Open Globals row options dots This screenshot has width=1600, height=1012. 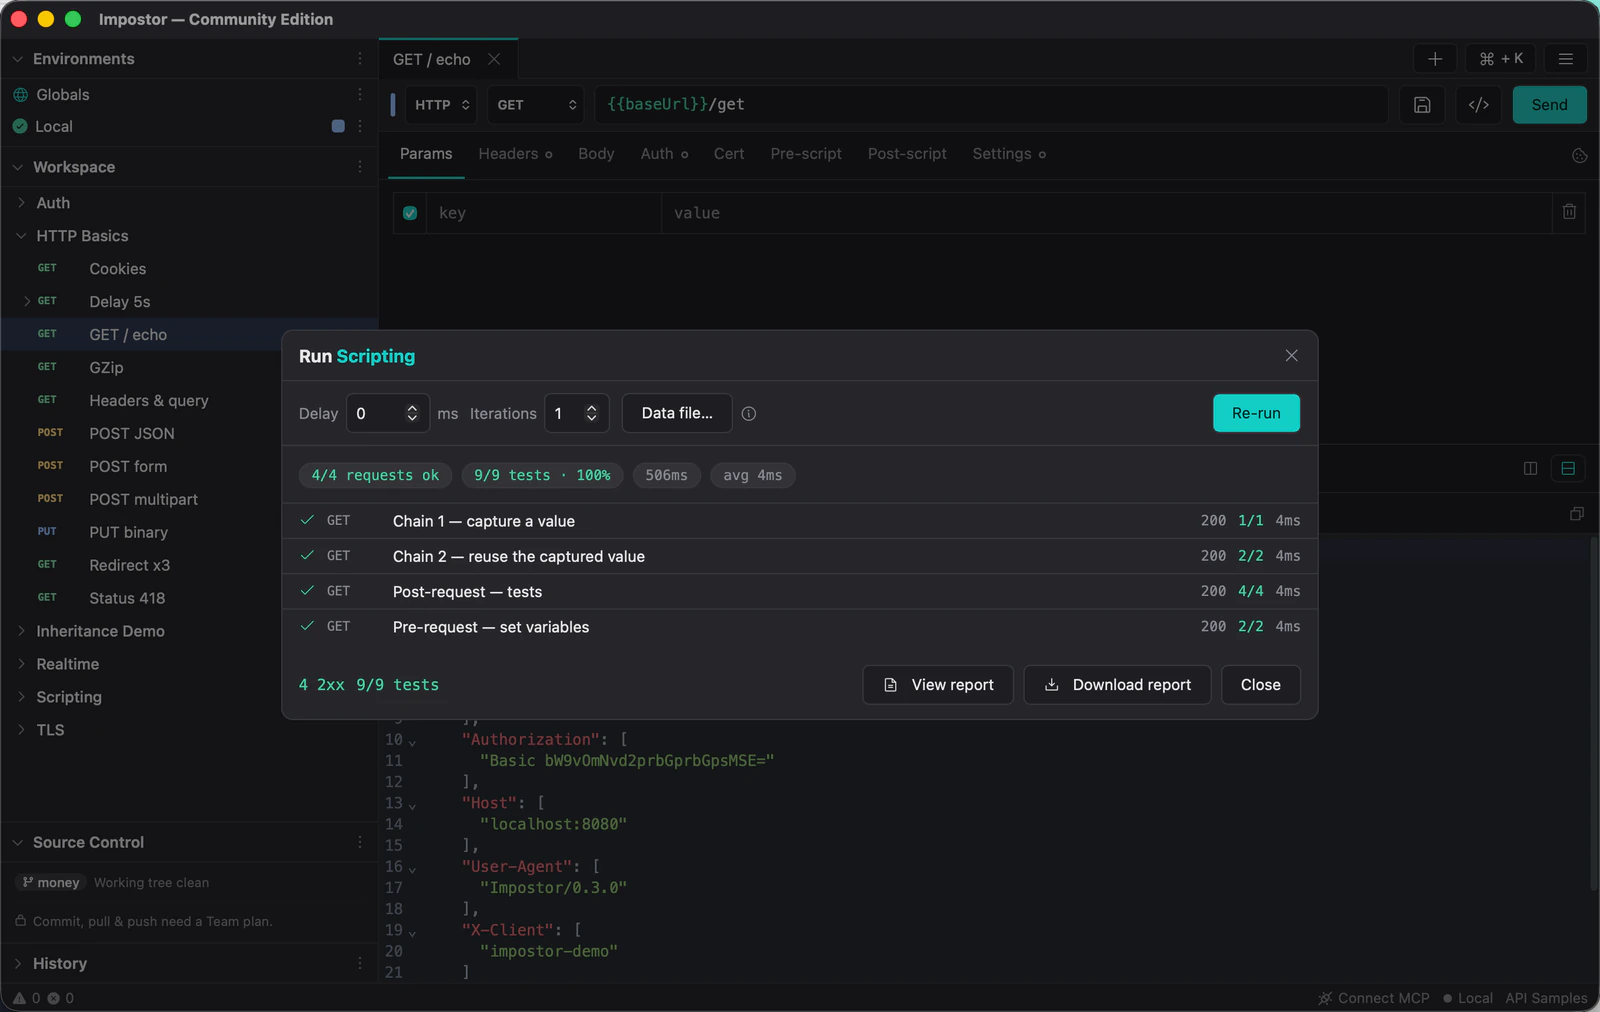360,94
